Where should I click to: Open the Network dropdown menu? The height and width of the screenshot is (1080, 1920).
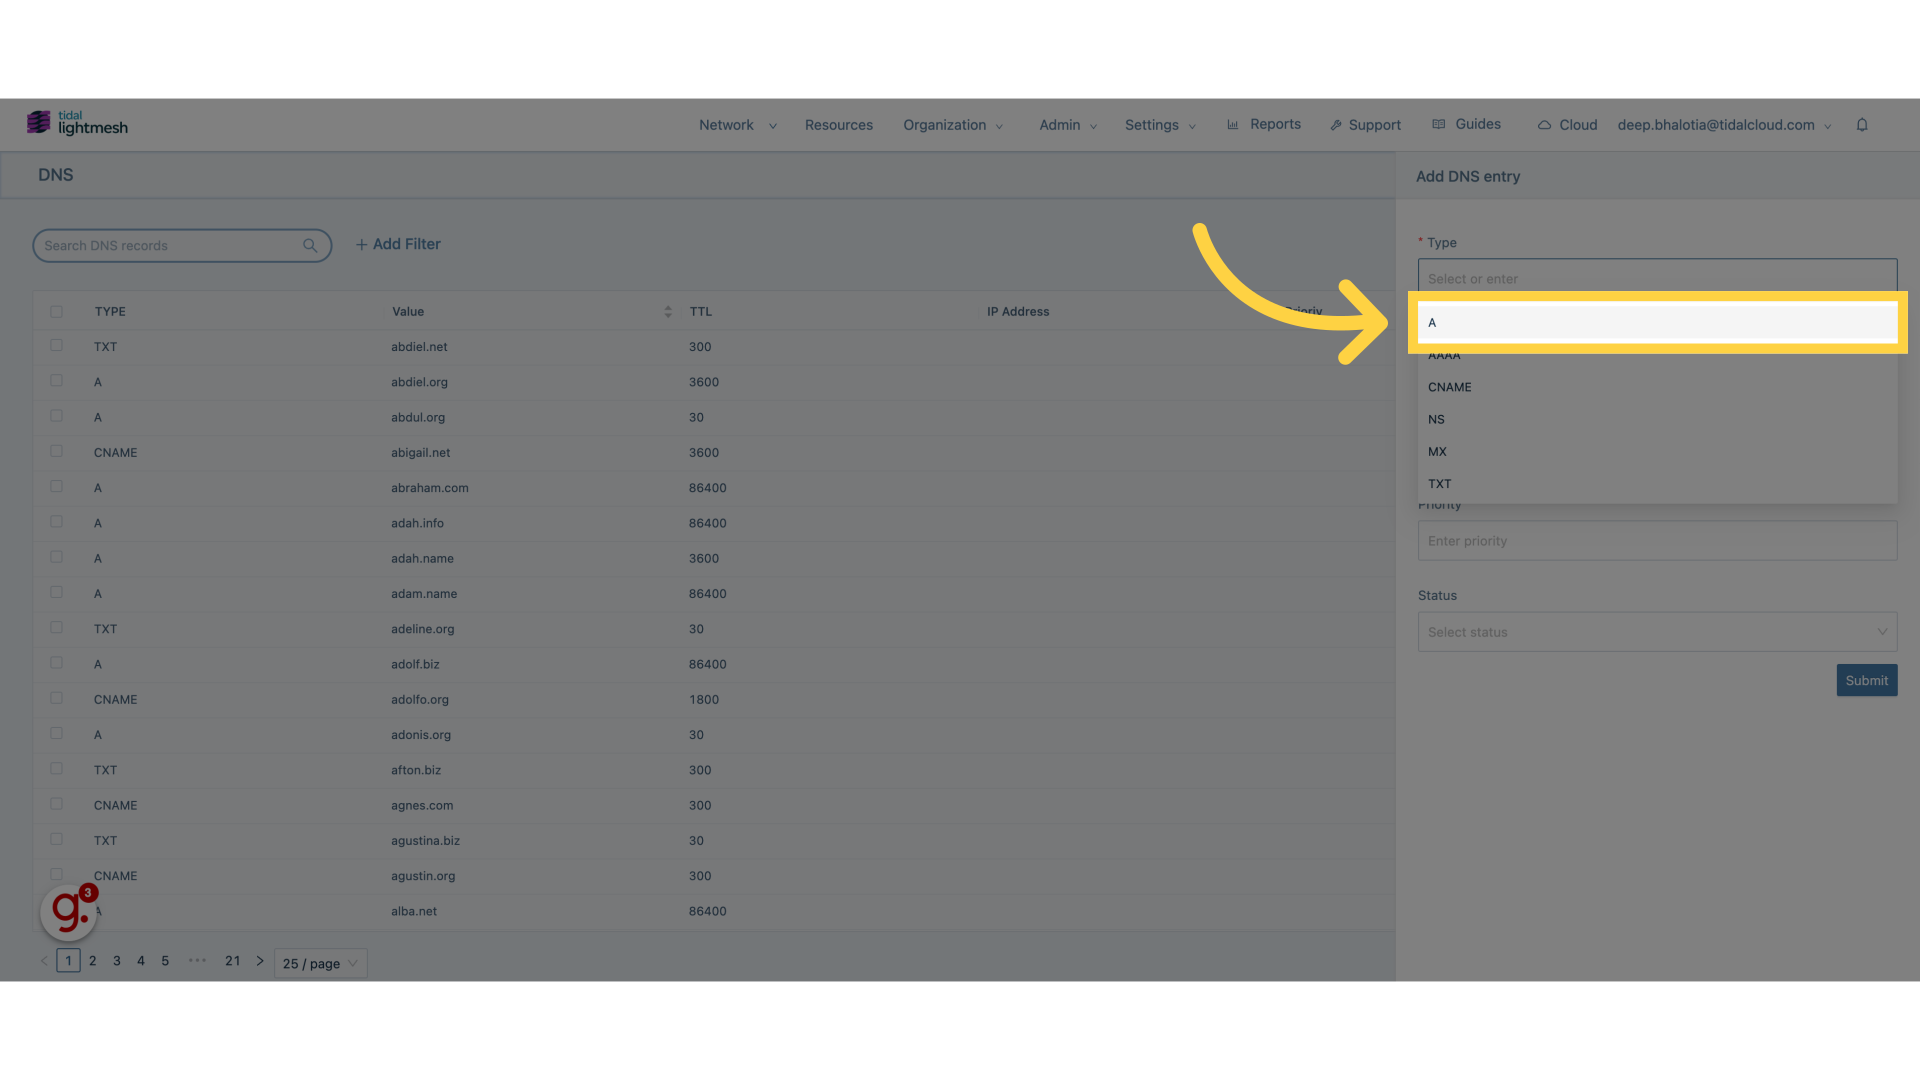point(737,124)
